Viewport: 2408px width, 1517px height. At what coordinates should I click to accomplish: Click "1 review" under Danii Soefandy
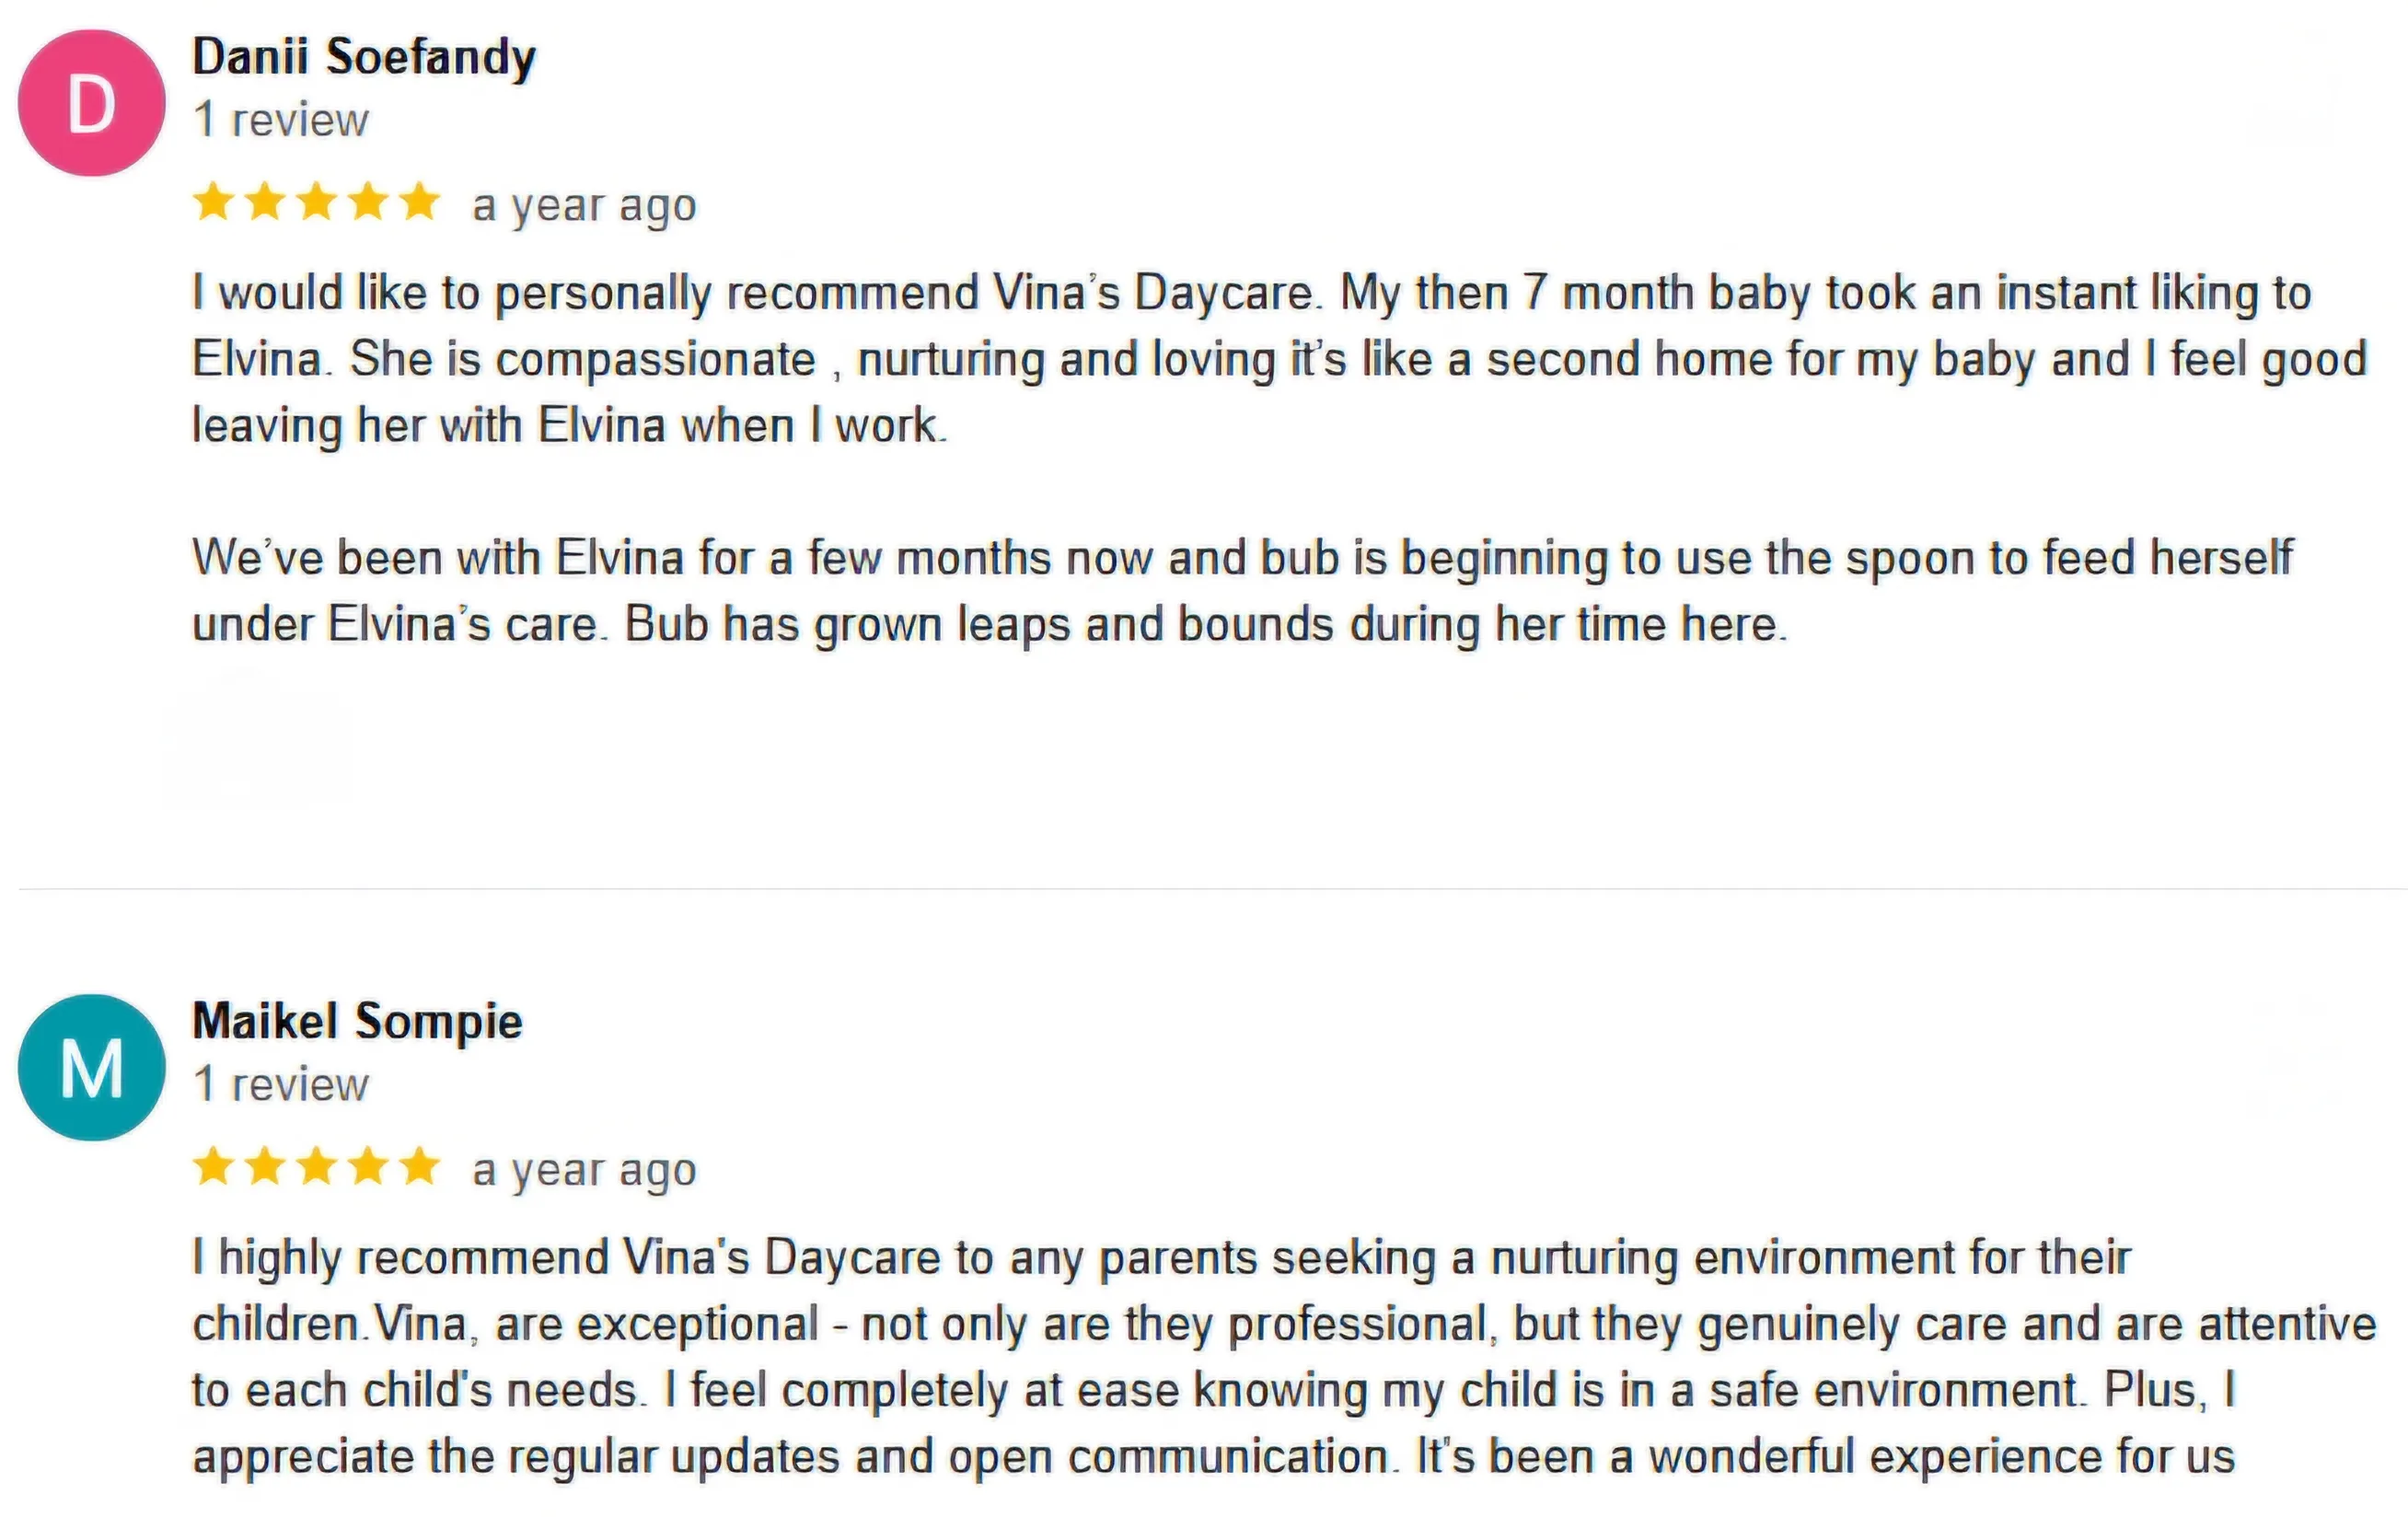281,120
